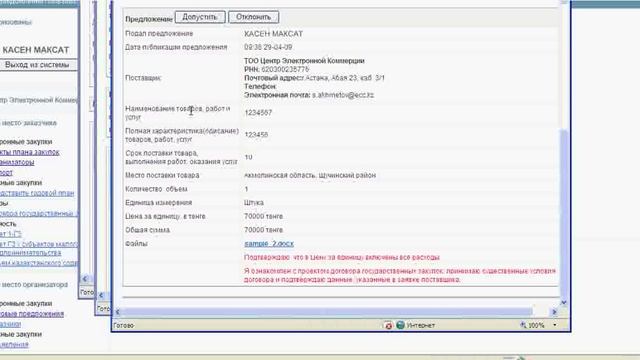
Task: Click the full description value '123456'
Action: [256, 135]
